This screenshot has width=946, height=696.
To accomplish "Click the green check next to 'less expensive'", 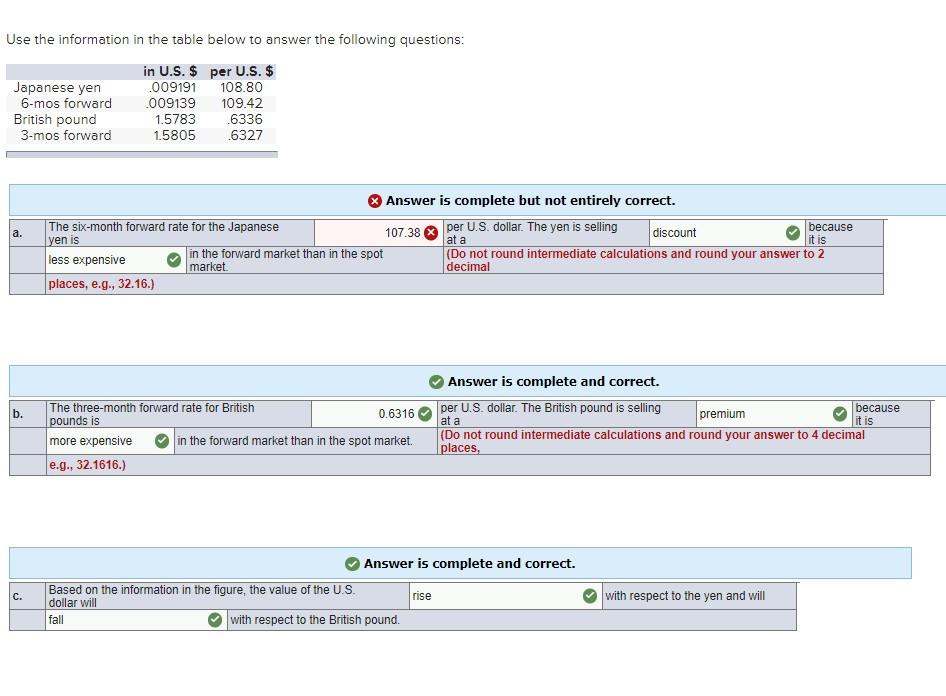I will point(174,260).
